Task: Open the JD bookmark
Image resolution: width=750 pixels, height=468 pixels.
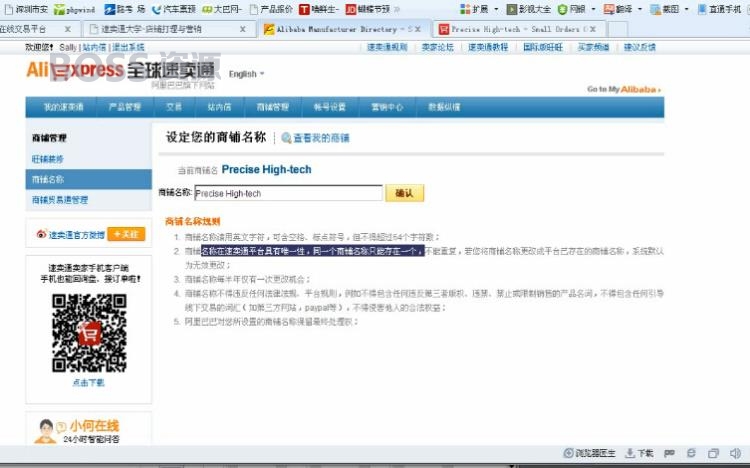Action: click(x=367, y=9)
